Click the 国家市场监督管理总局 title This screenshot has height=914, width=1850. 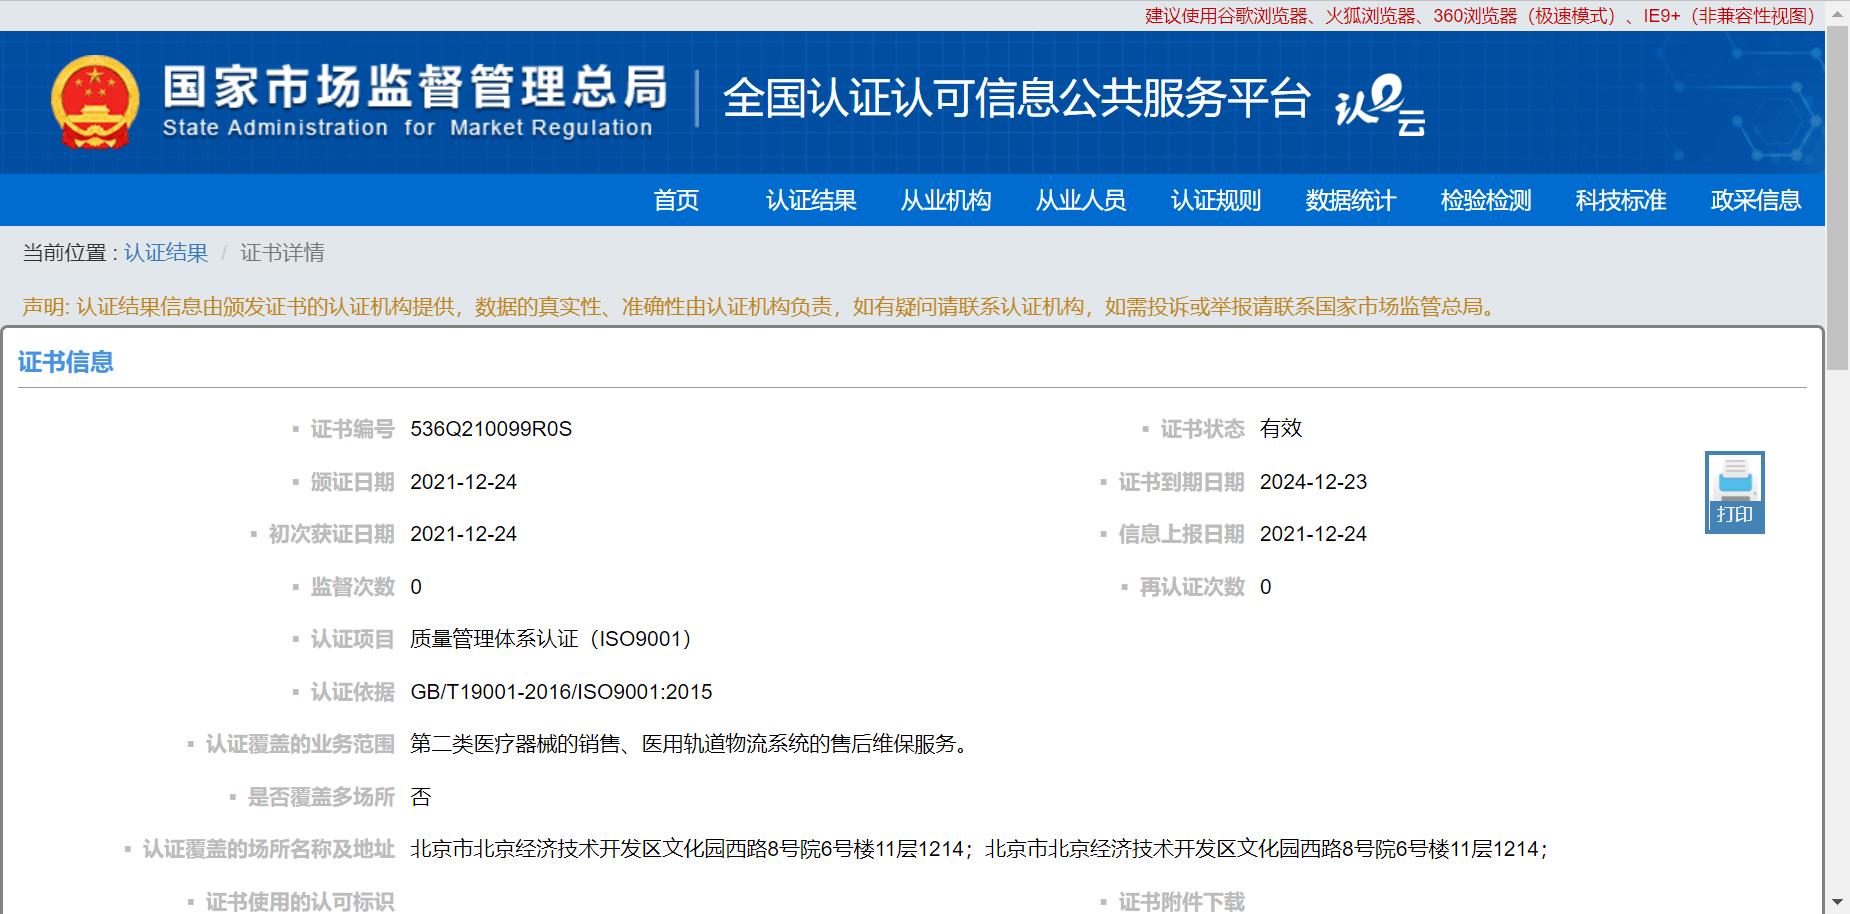(415, 88)
